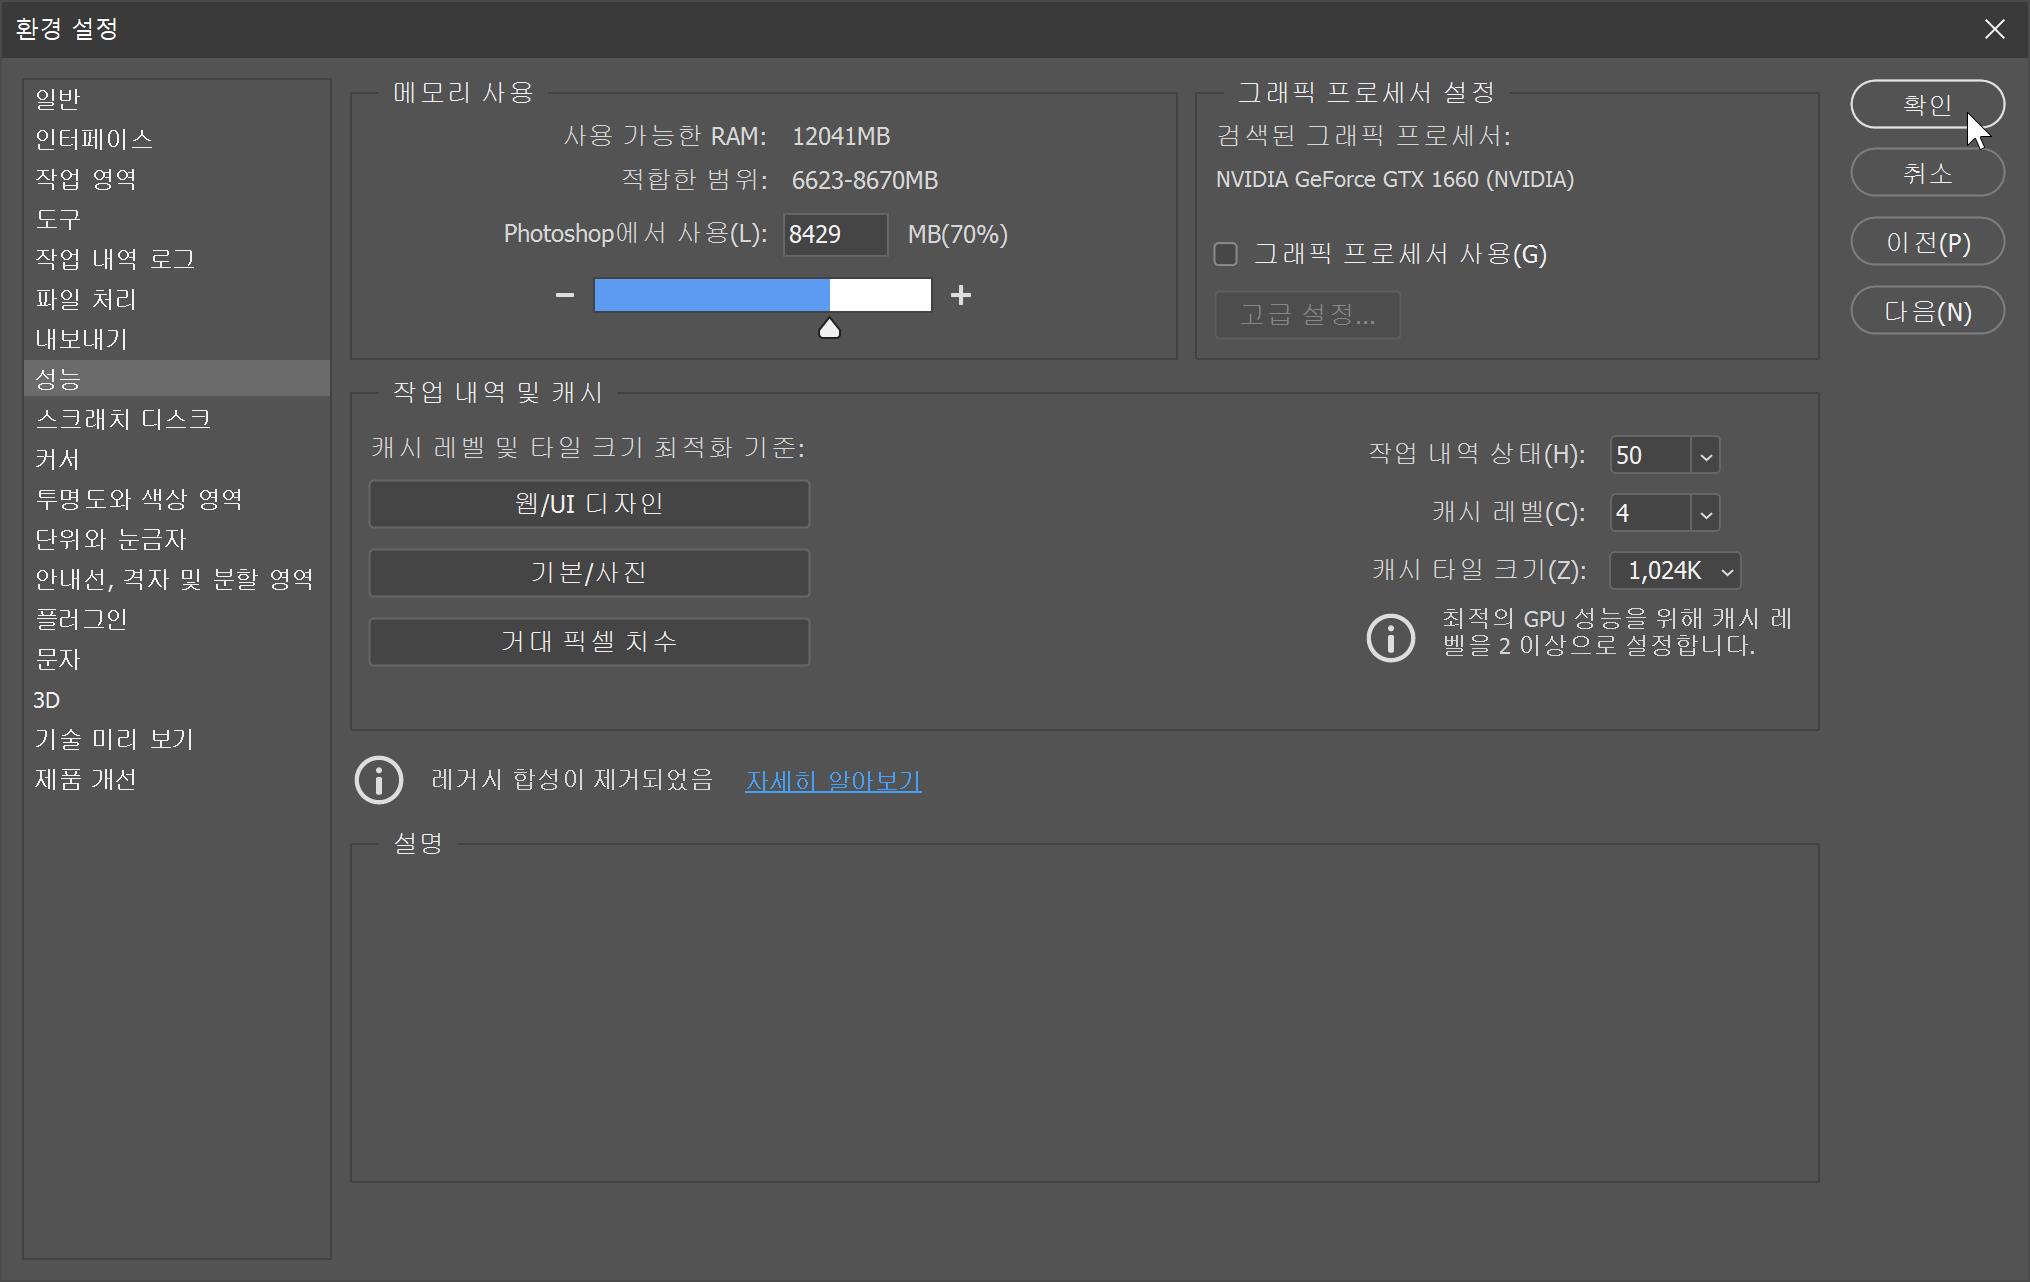Click the minus icon beside memory slider

565,295
